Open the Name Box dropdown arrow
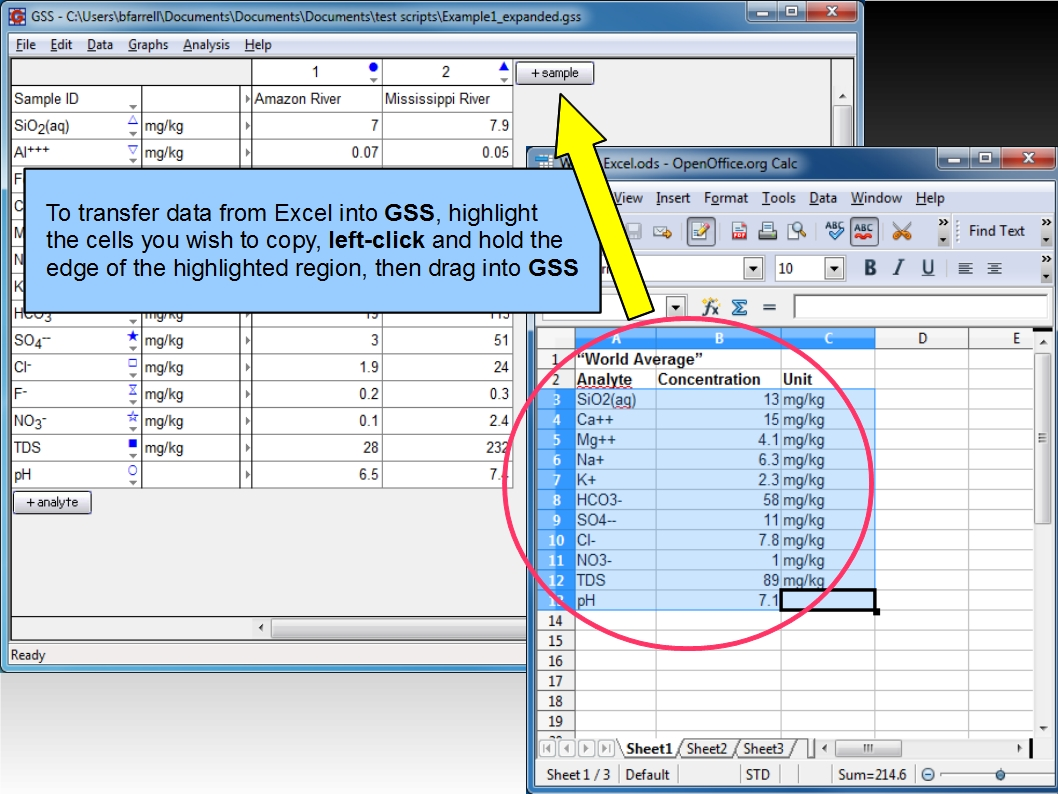1058x794 pixels. (x=675, y=308)
